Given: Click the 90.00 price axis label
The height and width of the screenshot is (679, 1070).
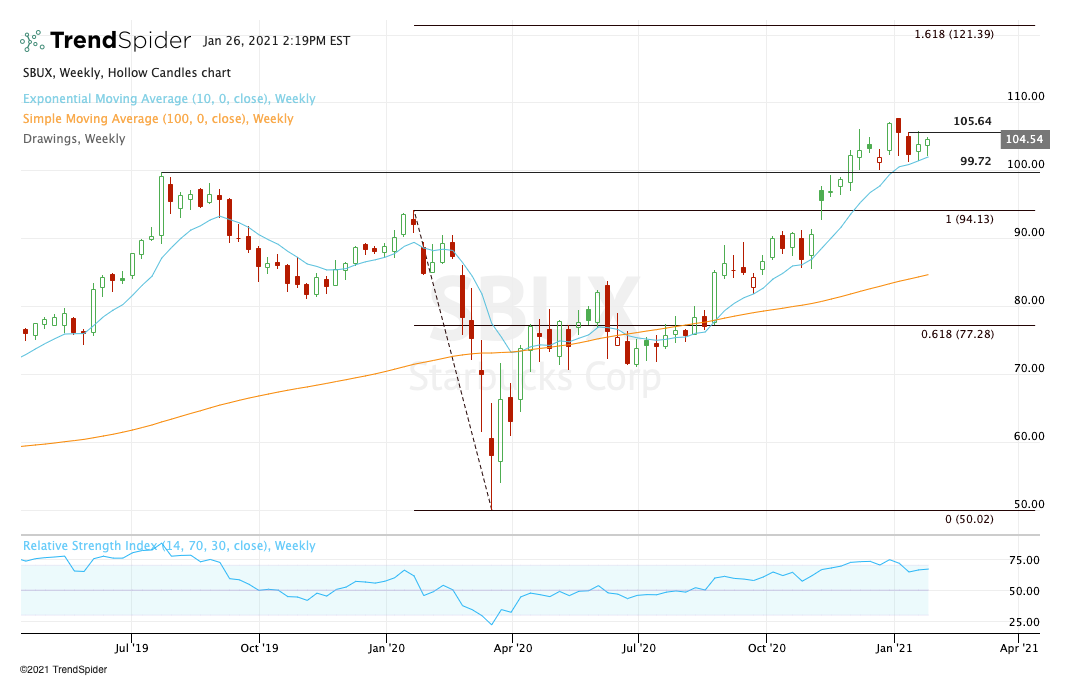Looking at the screenshot, I should pyautogui.click(x=1029, y=232).
